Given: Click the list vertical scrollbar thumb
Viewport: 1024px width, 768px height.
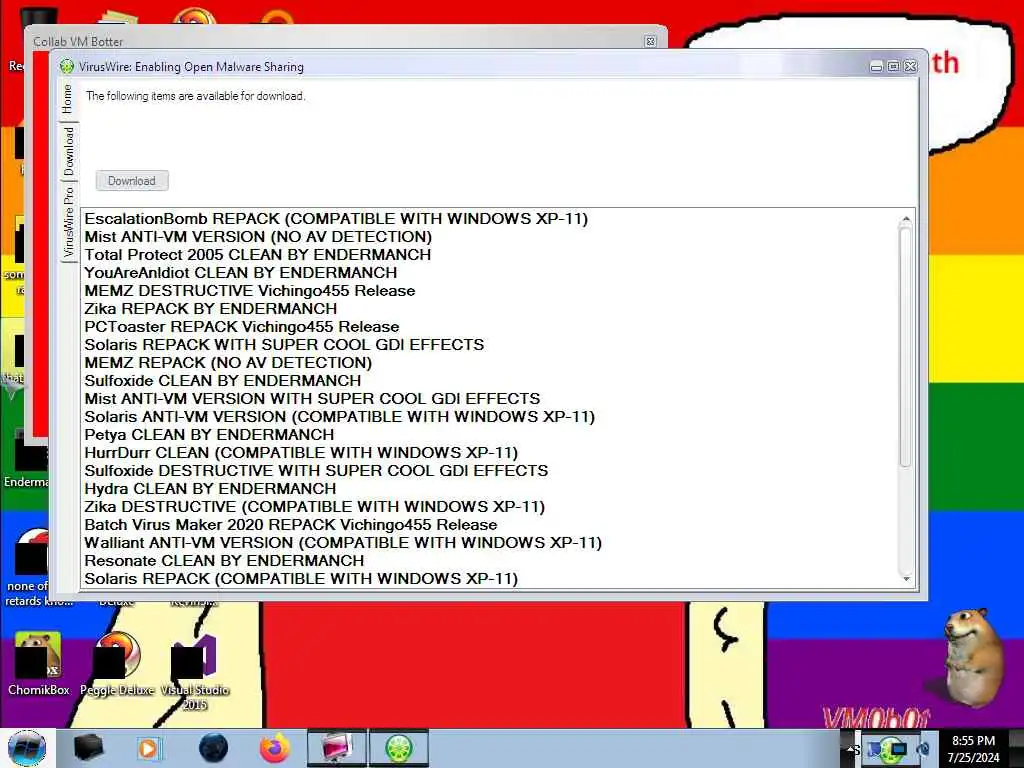Looking at the screenshot, I should (x=906, y=346).
